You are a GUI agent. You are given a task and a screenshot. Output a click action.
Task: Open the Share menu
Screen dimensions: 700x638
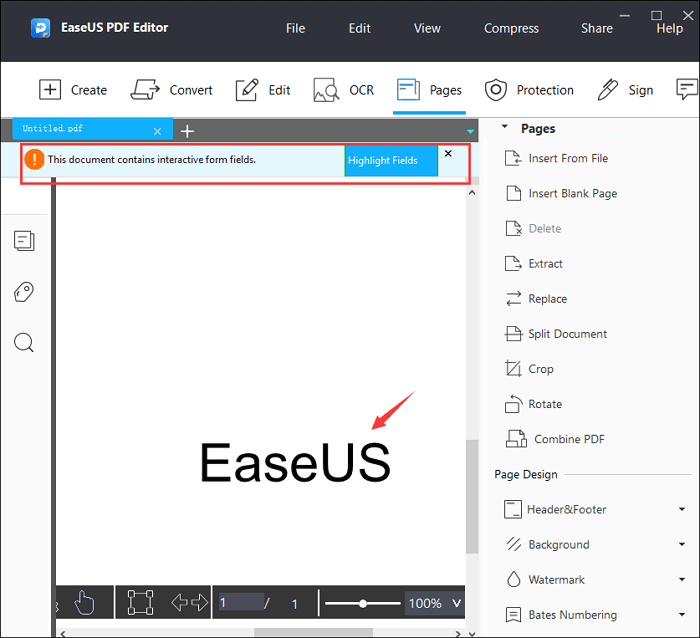[597, 28]
